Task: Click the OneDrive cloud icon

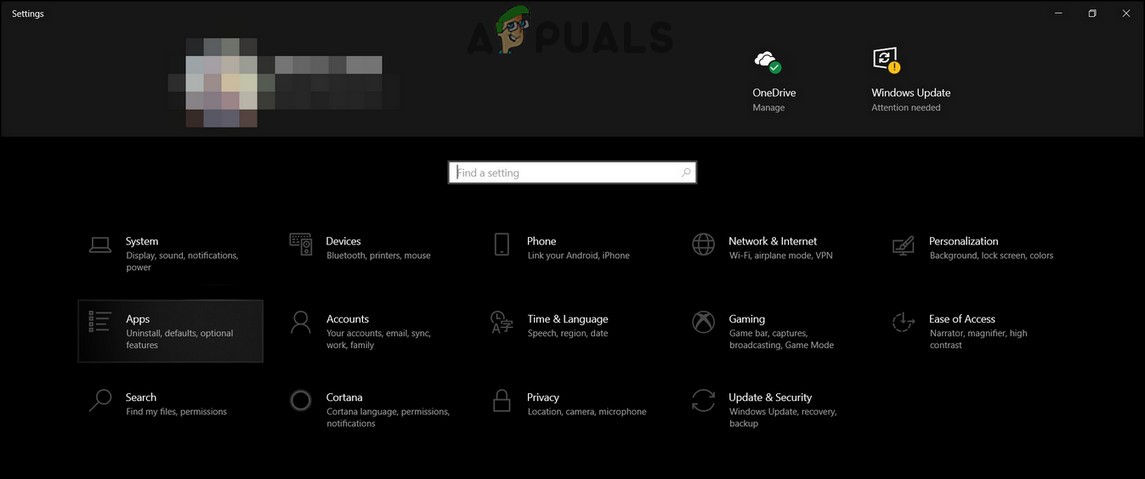Action: pyautogui.click(x=767, y=61)
